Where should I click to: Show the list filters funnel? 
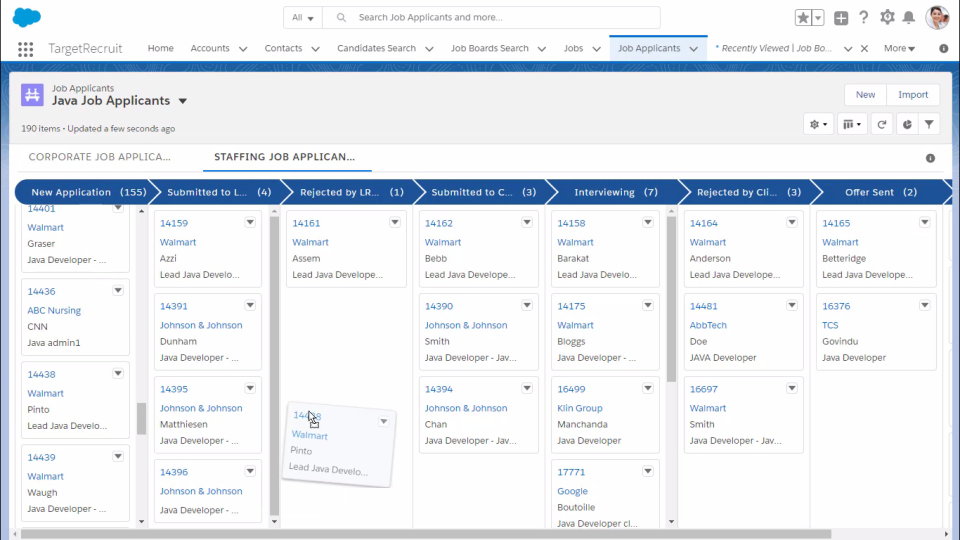click(x=929, y=124)
